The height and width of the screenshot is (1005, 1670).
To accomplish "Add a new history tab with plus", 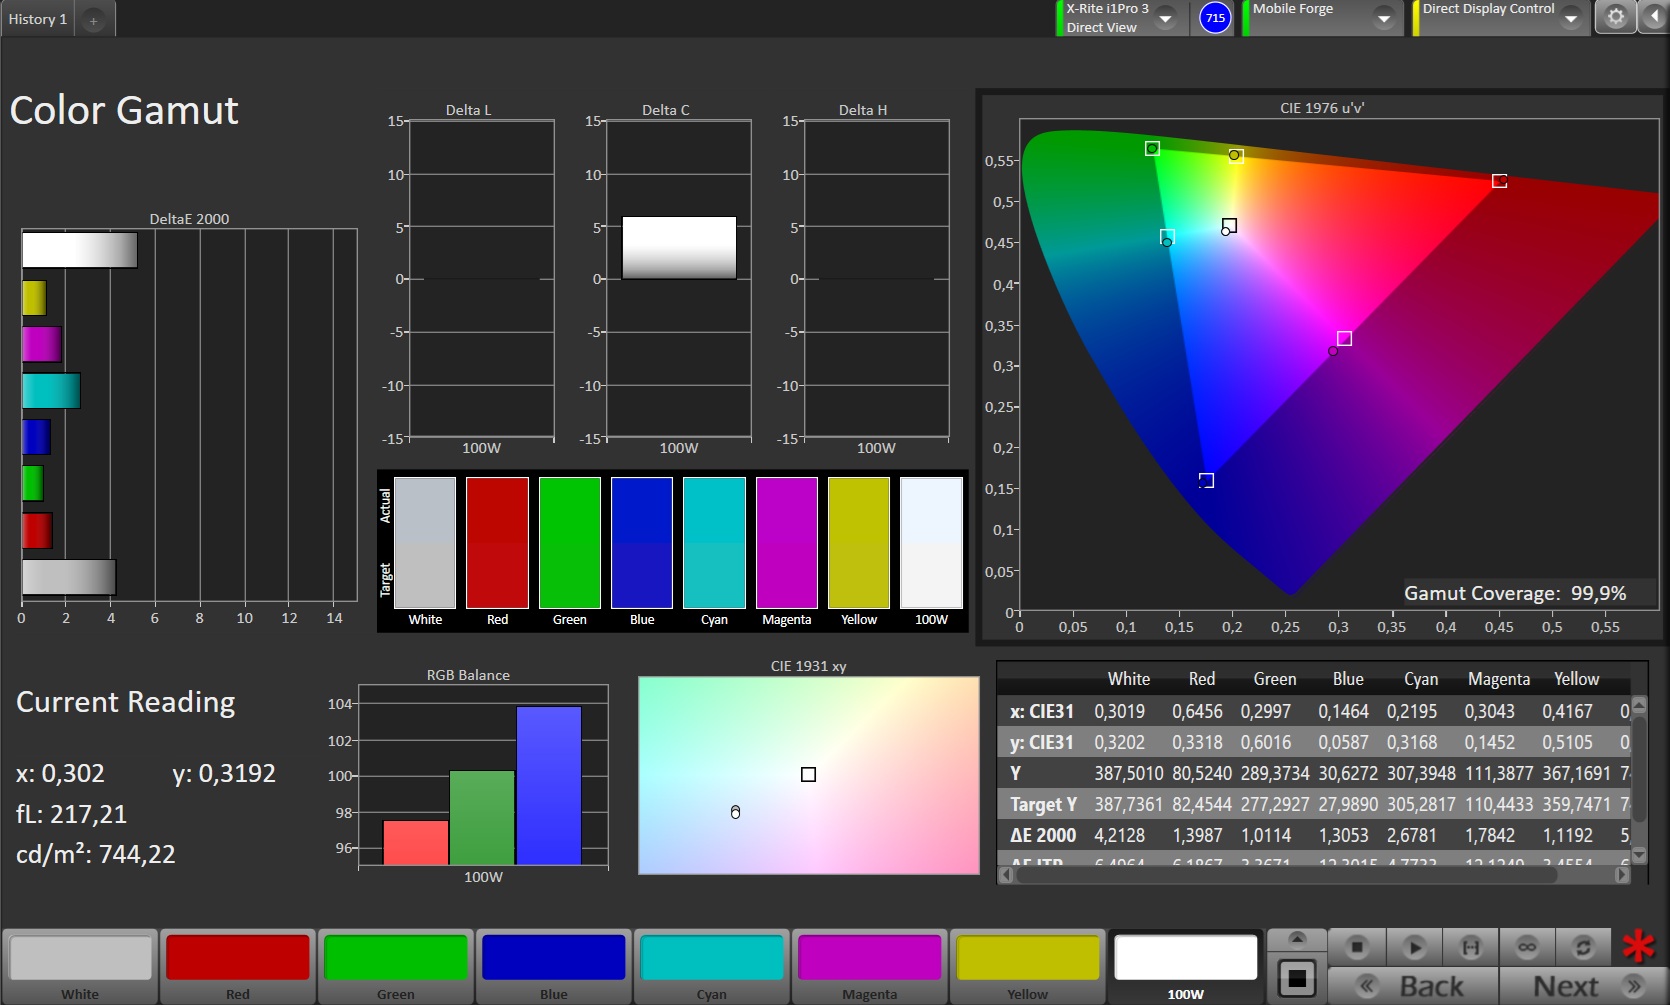I will click(93, 20).
